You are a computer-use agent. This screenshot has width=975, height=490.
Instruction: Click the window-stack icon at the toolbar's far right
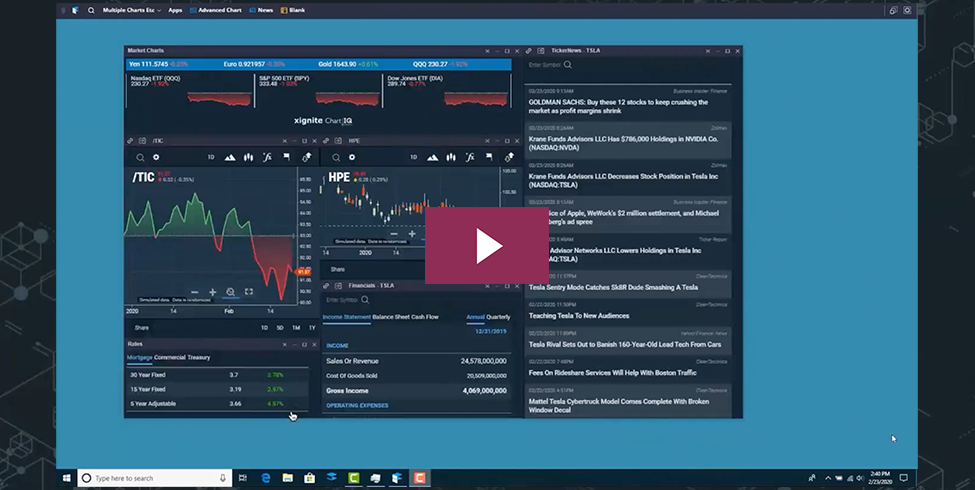893,10
